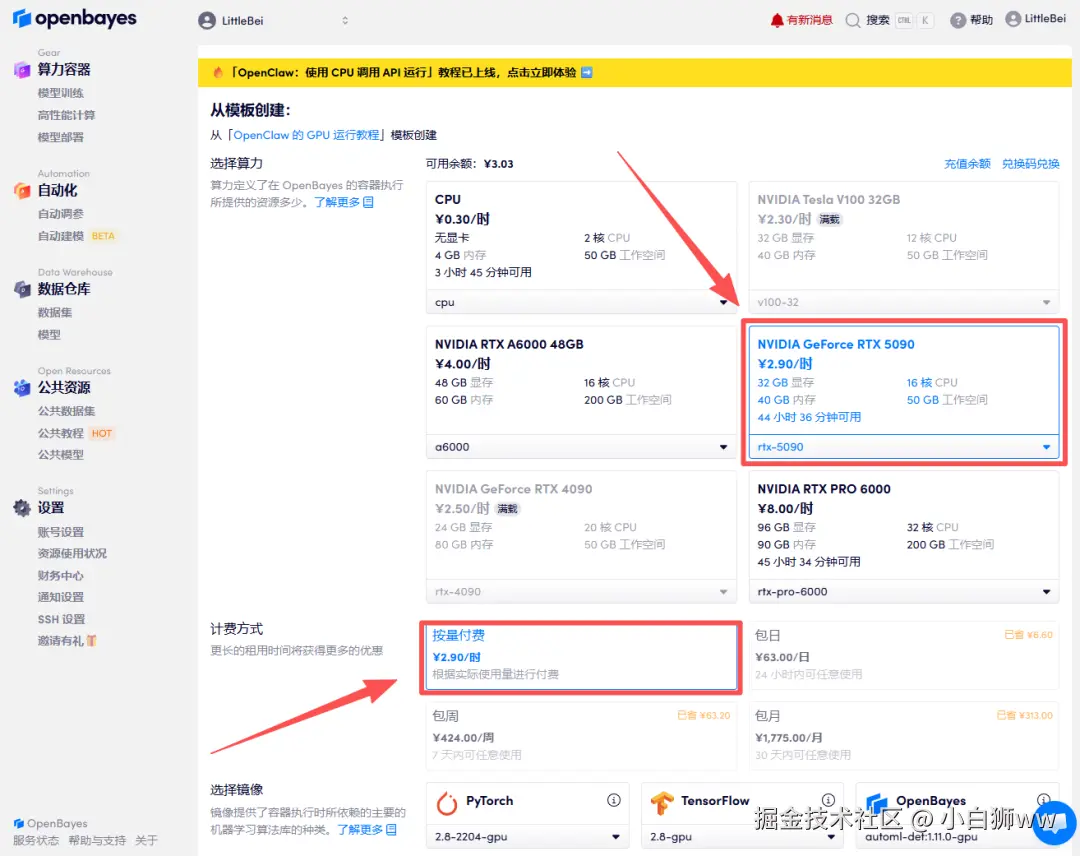The width and height of the screenshot is (1080, 856).
Task: Click the 兑换码兑换 link
Action: pyautogui.click(x=1030, y=164)
